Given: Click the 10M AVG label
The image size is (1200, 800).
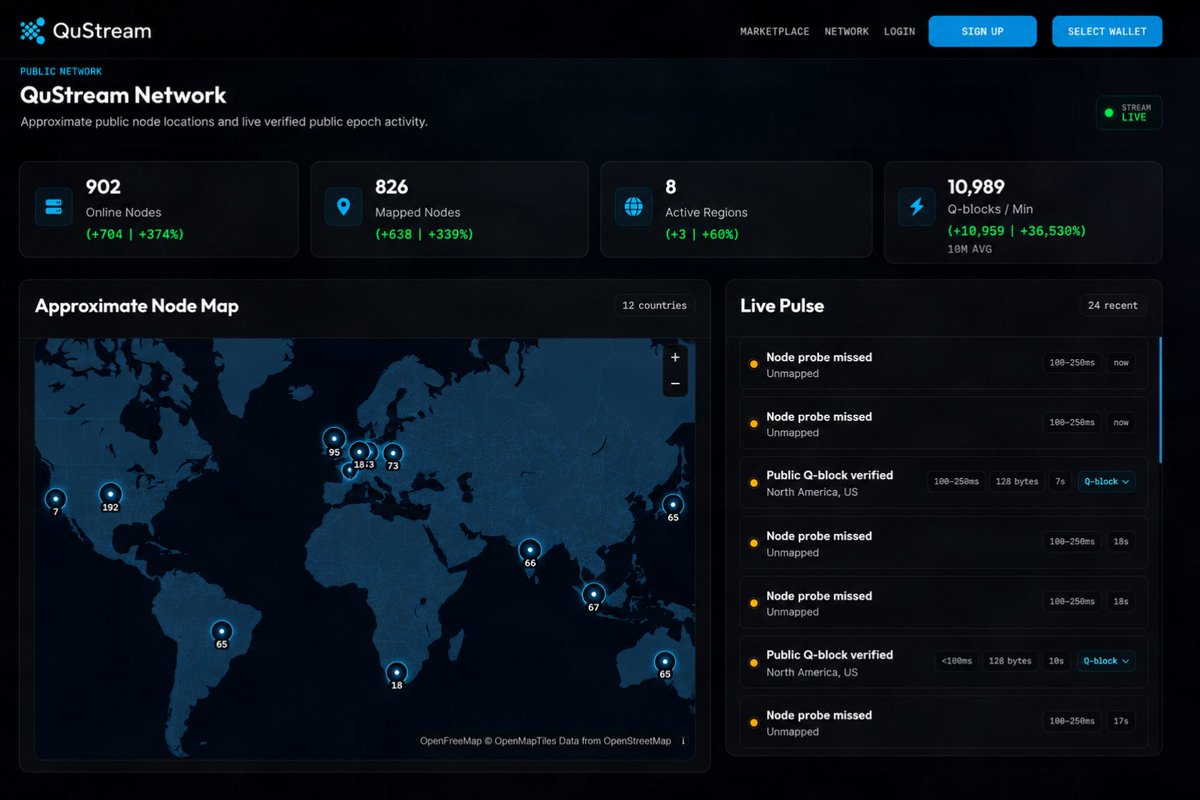Looking at the screenshot, I should tap(970, 249).
